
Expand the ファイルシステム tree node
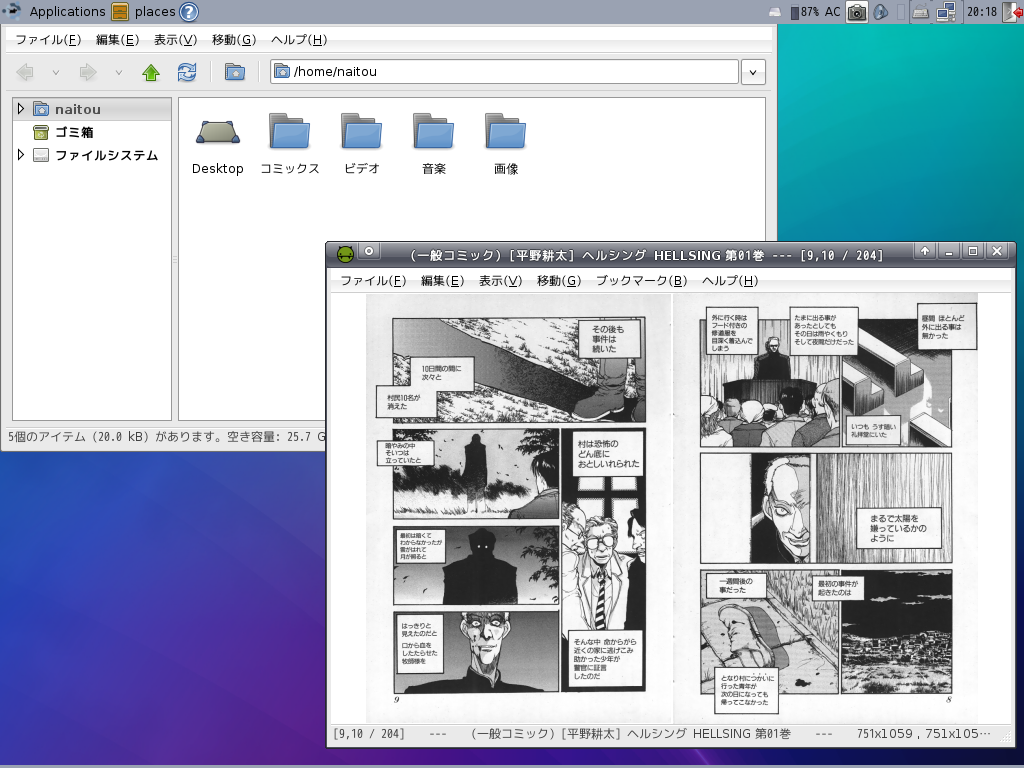tap(20, 155)
